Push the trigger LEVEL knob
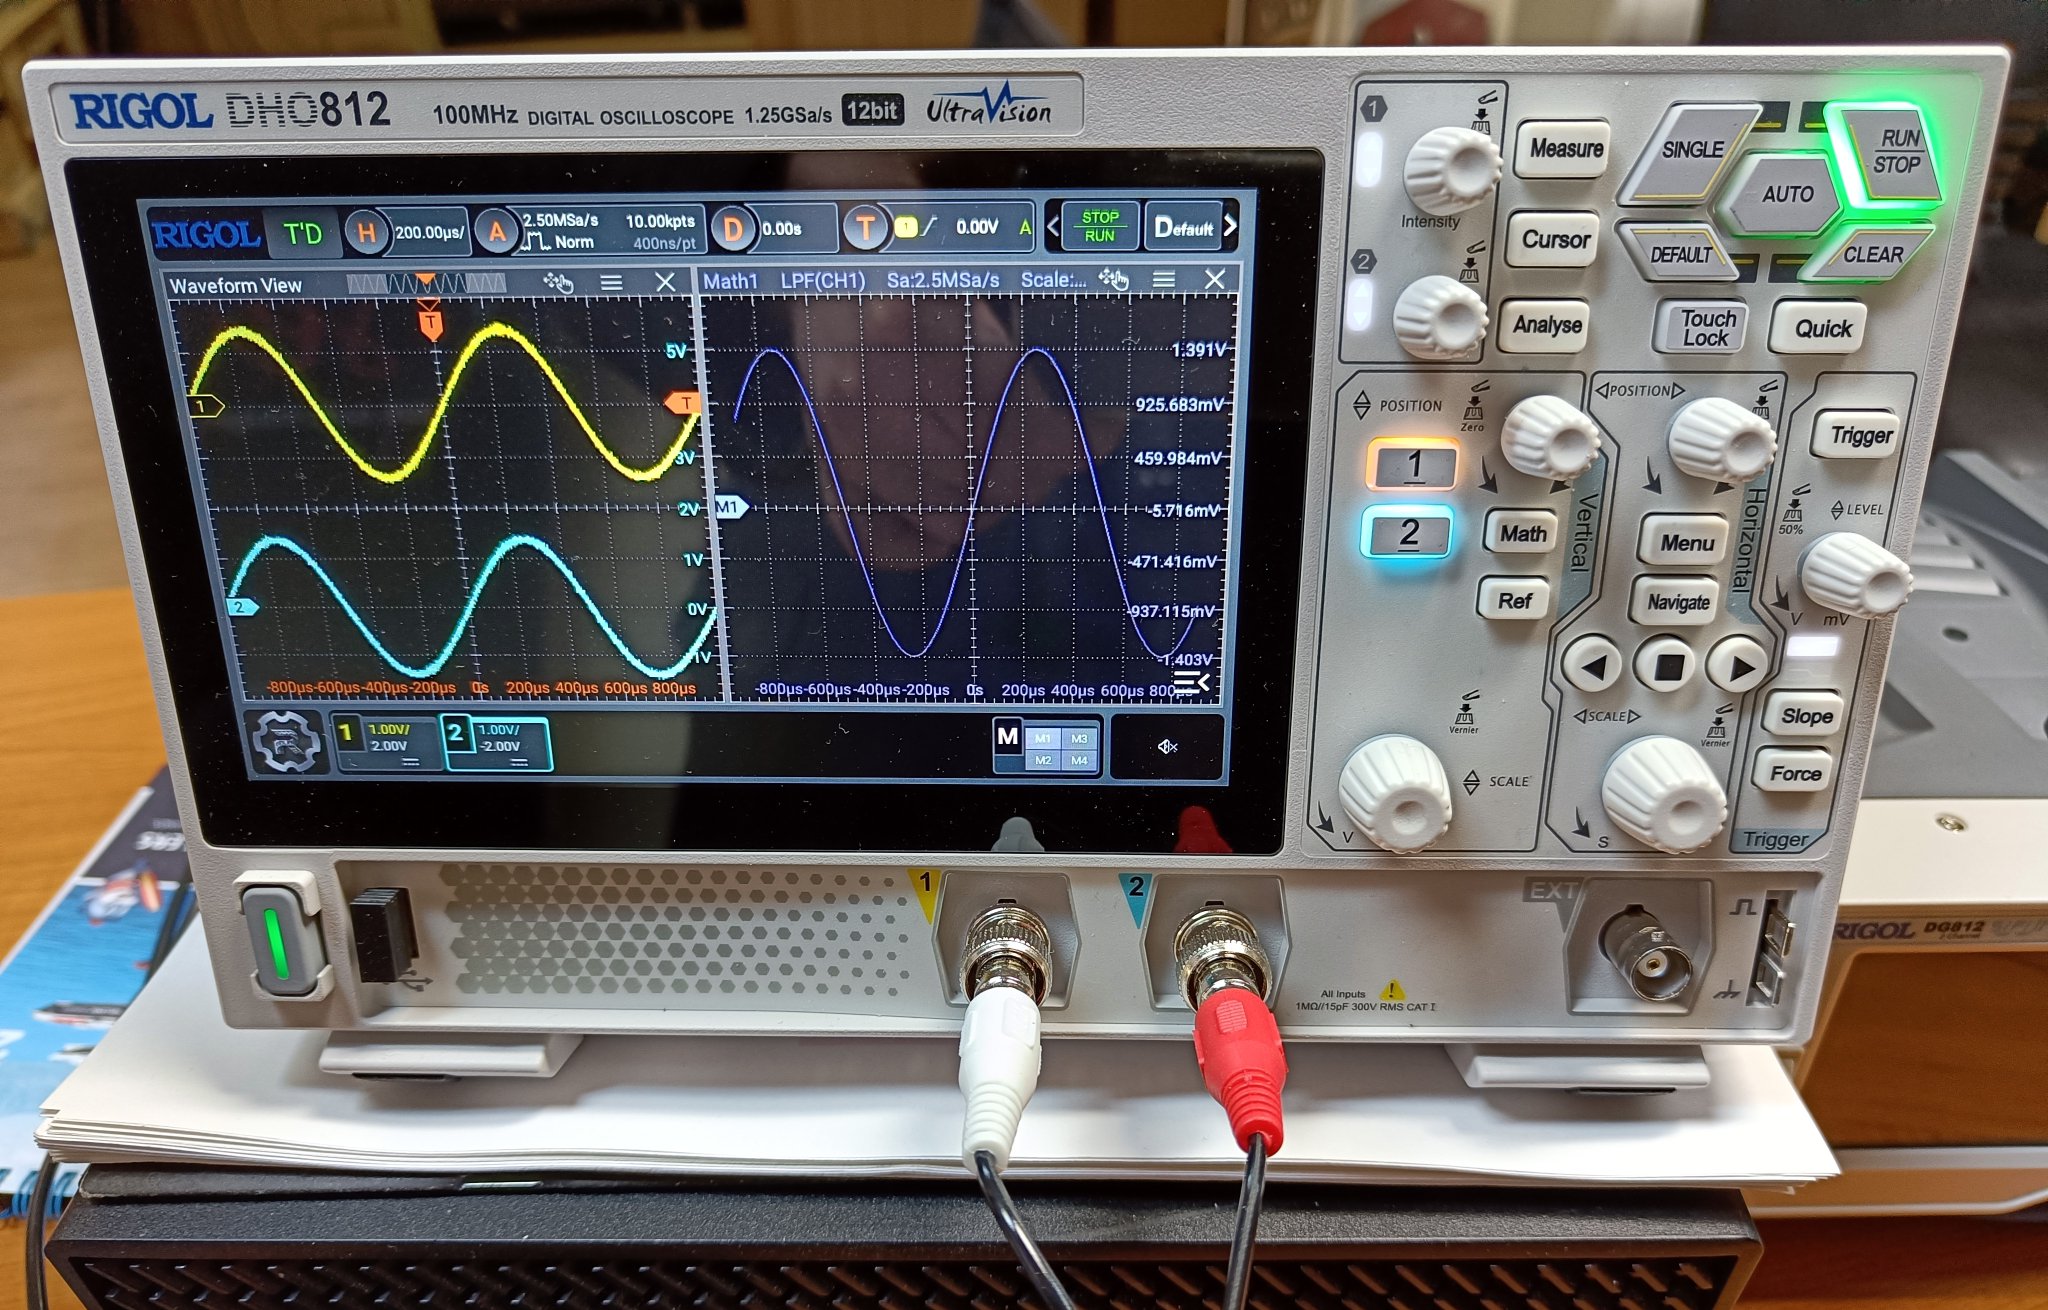 (x=1855, y=578)
